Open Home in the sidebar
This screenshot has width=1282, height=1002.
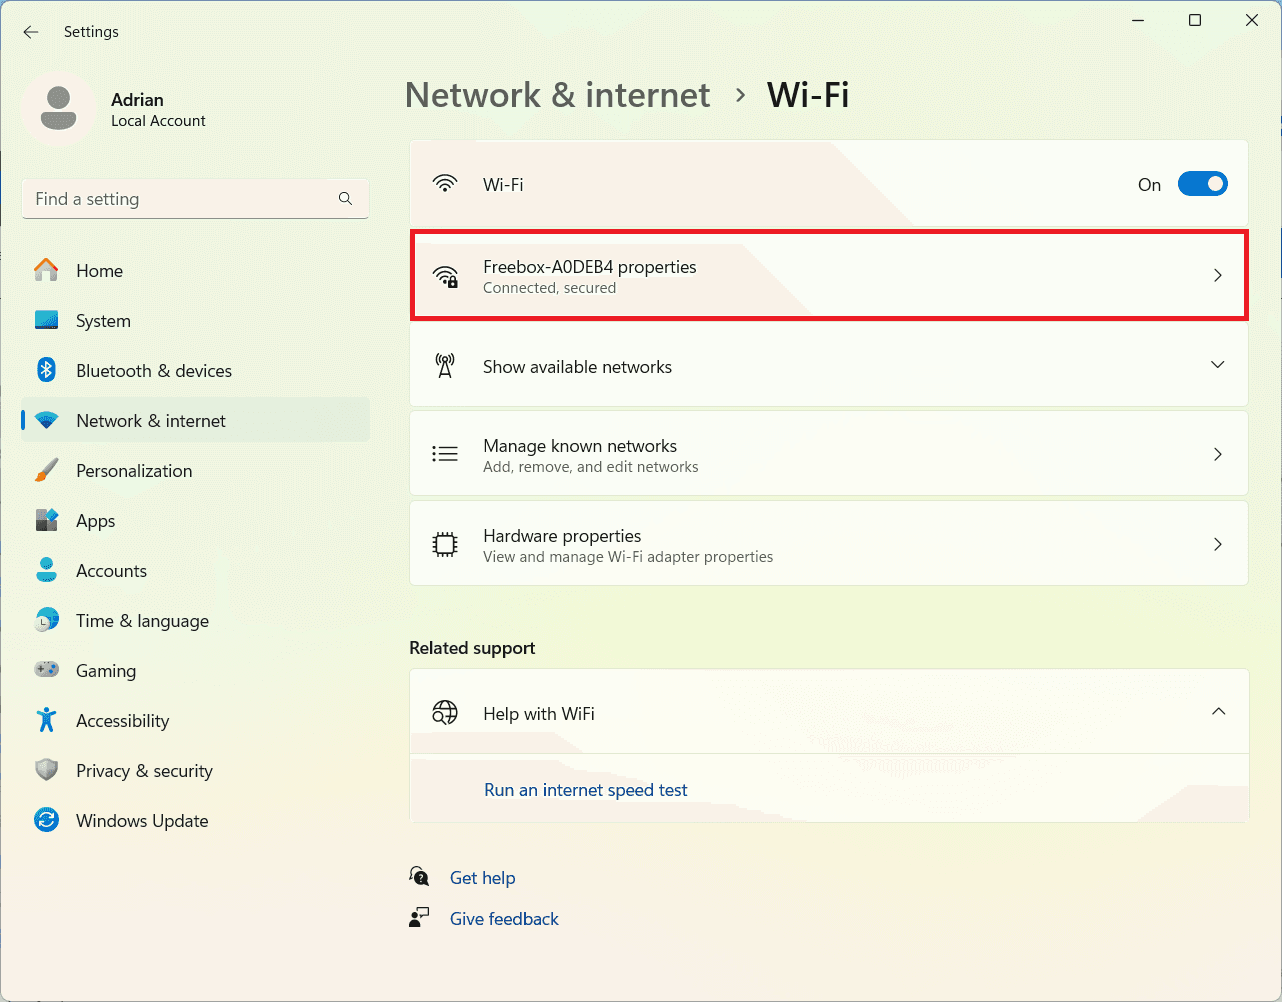(195, 270)
